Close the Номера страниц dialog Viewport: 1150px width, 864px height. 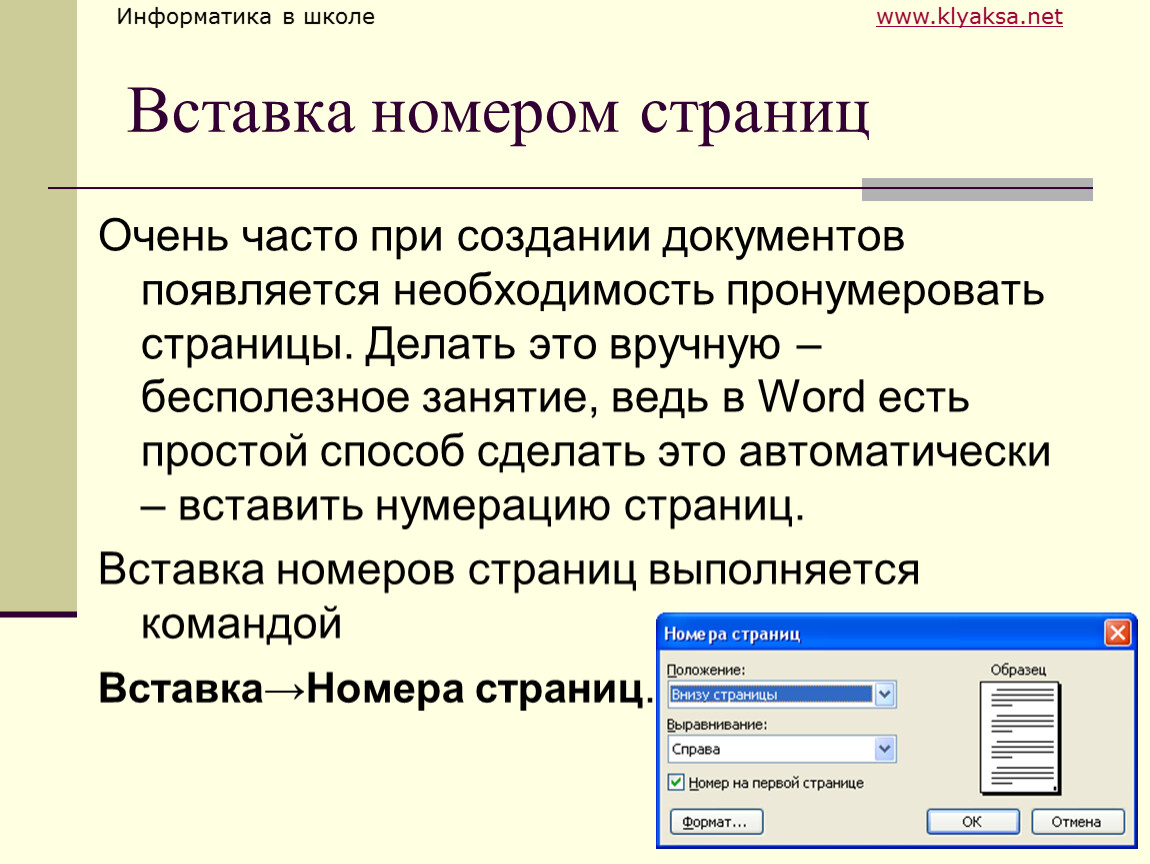(1117, 633)
